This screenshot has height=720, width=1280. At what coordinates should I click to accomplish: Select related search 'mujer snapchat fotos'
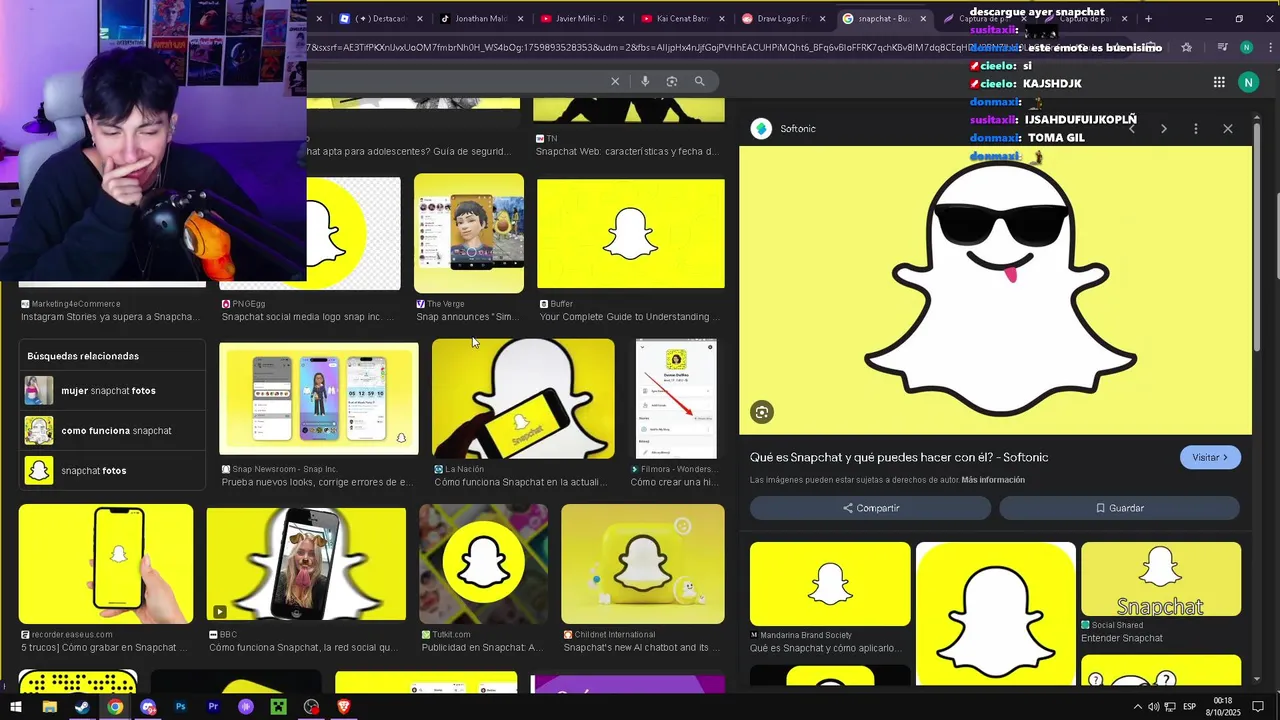(x=112, y=391)
